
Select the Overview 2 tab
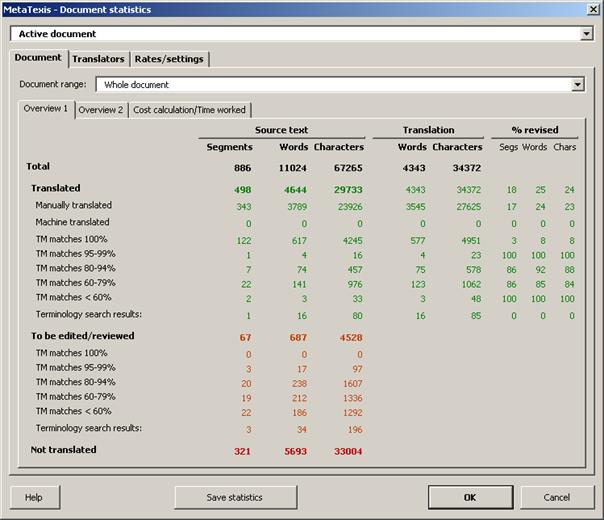coord(101,110)
